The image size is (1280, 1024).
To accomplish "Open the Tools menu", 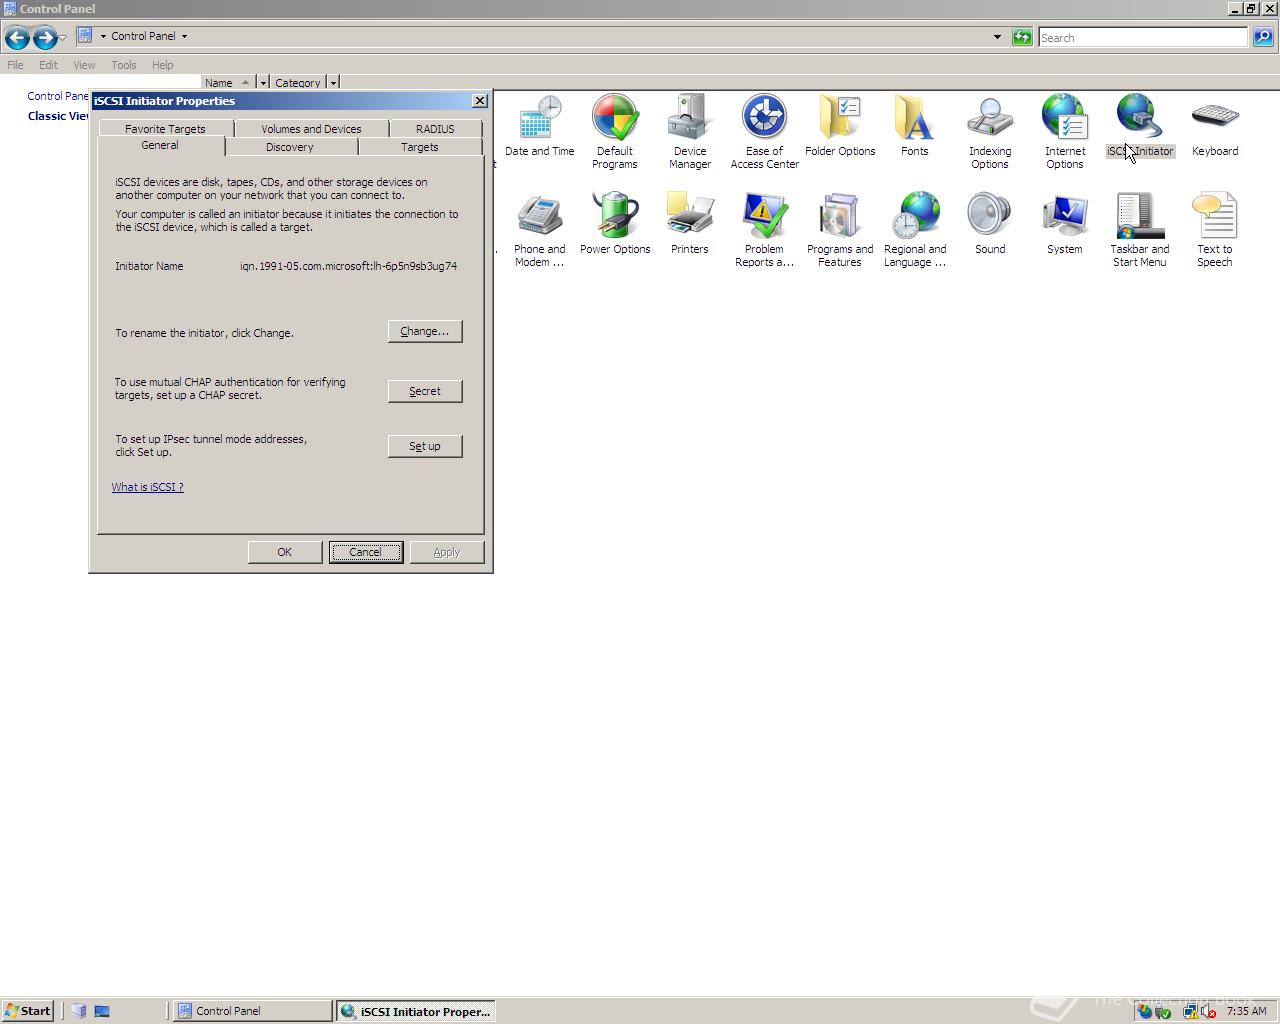I will point(124,65).
